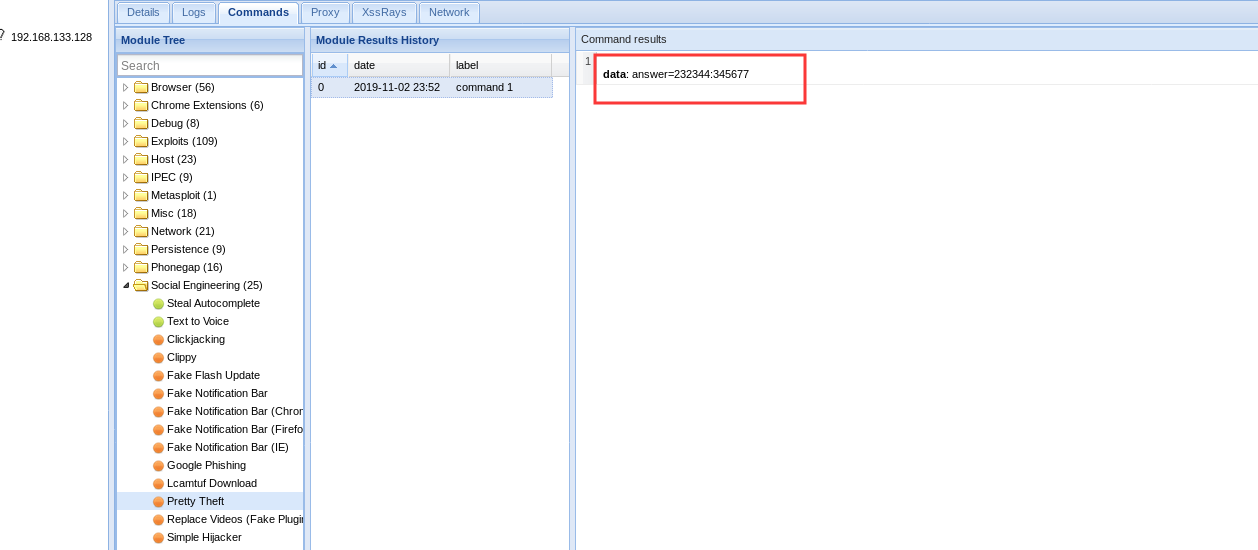Screen dimensions: 1258x550
Task: Expand the Debug (8) folder
Action: pos(126,123)
